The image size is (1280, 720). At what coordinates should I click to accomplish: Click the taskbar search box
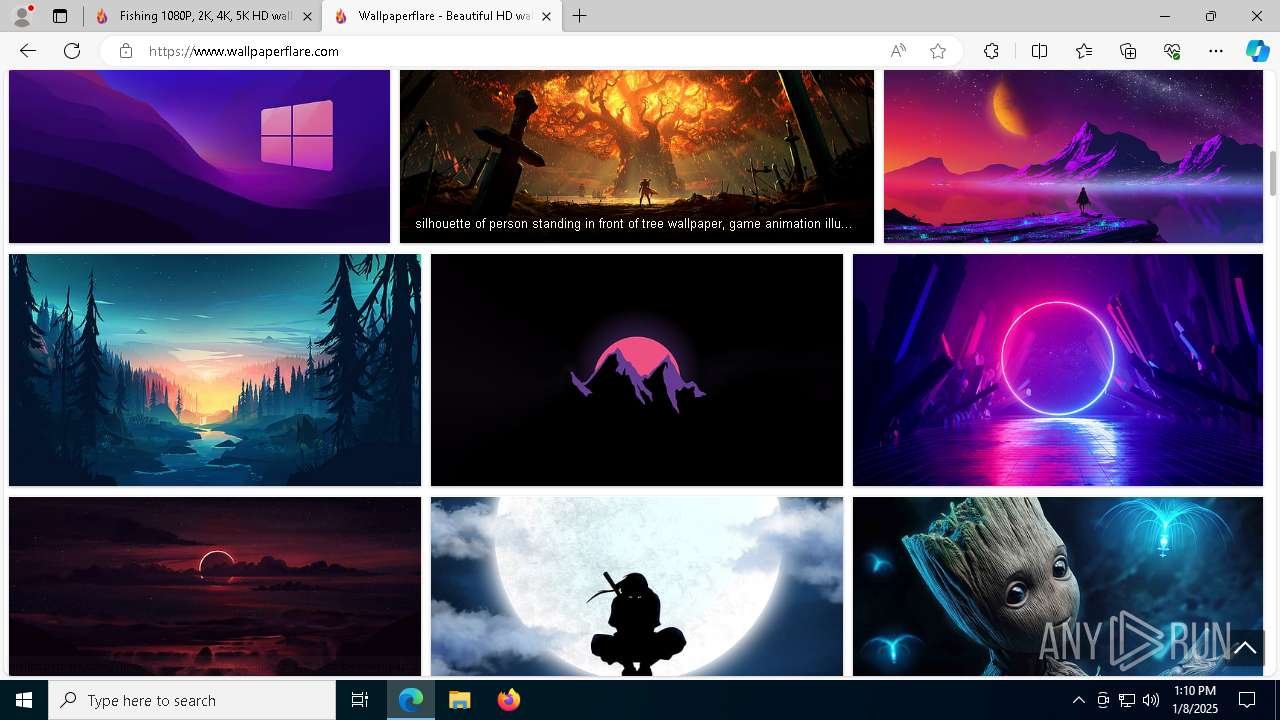[x=192, y=700]
